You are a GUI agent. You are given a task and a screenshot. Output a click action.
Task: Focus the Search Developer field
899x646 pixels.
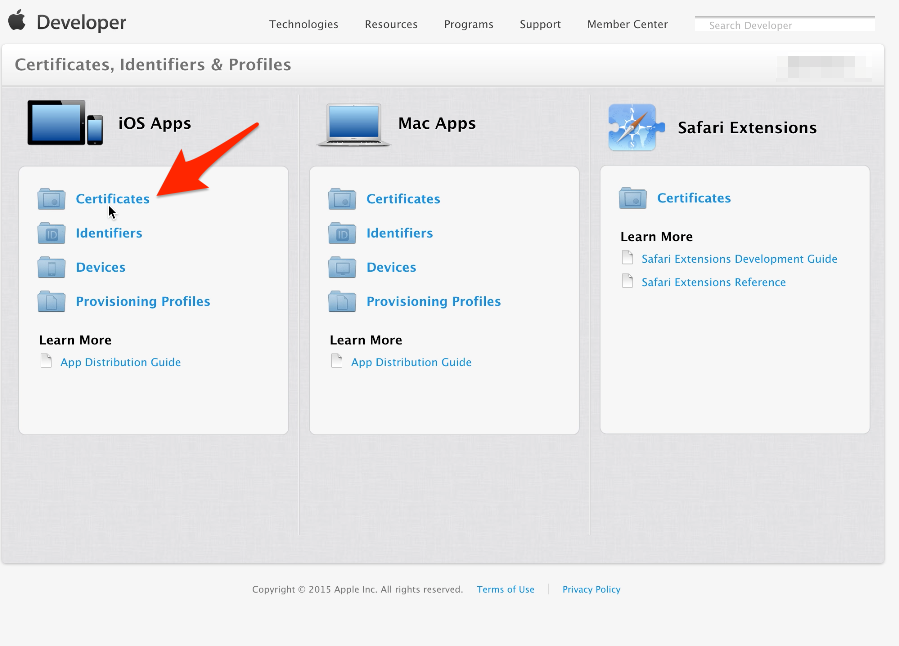[784, 25]
